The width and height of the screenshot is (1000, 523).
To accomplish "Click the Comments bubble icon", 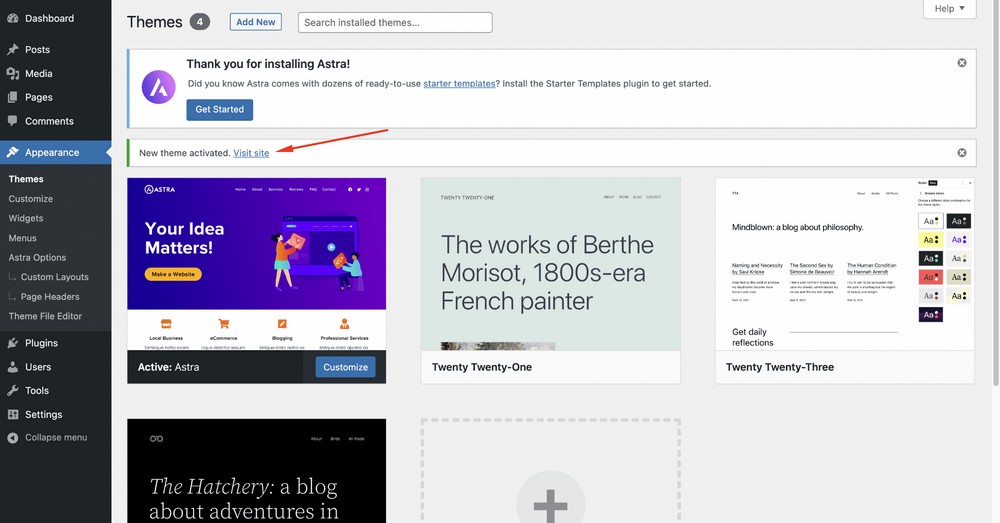I will click(13, 121).
